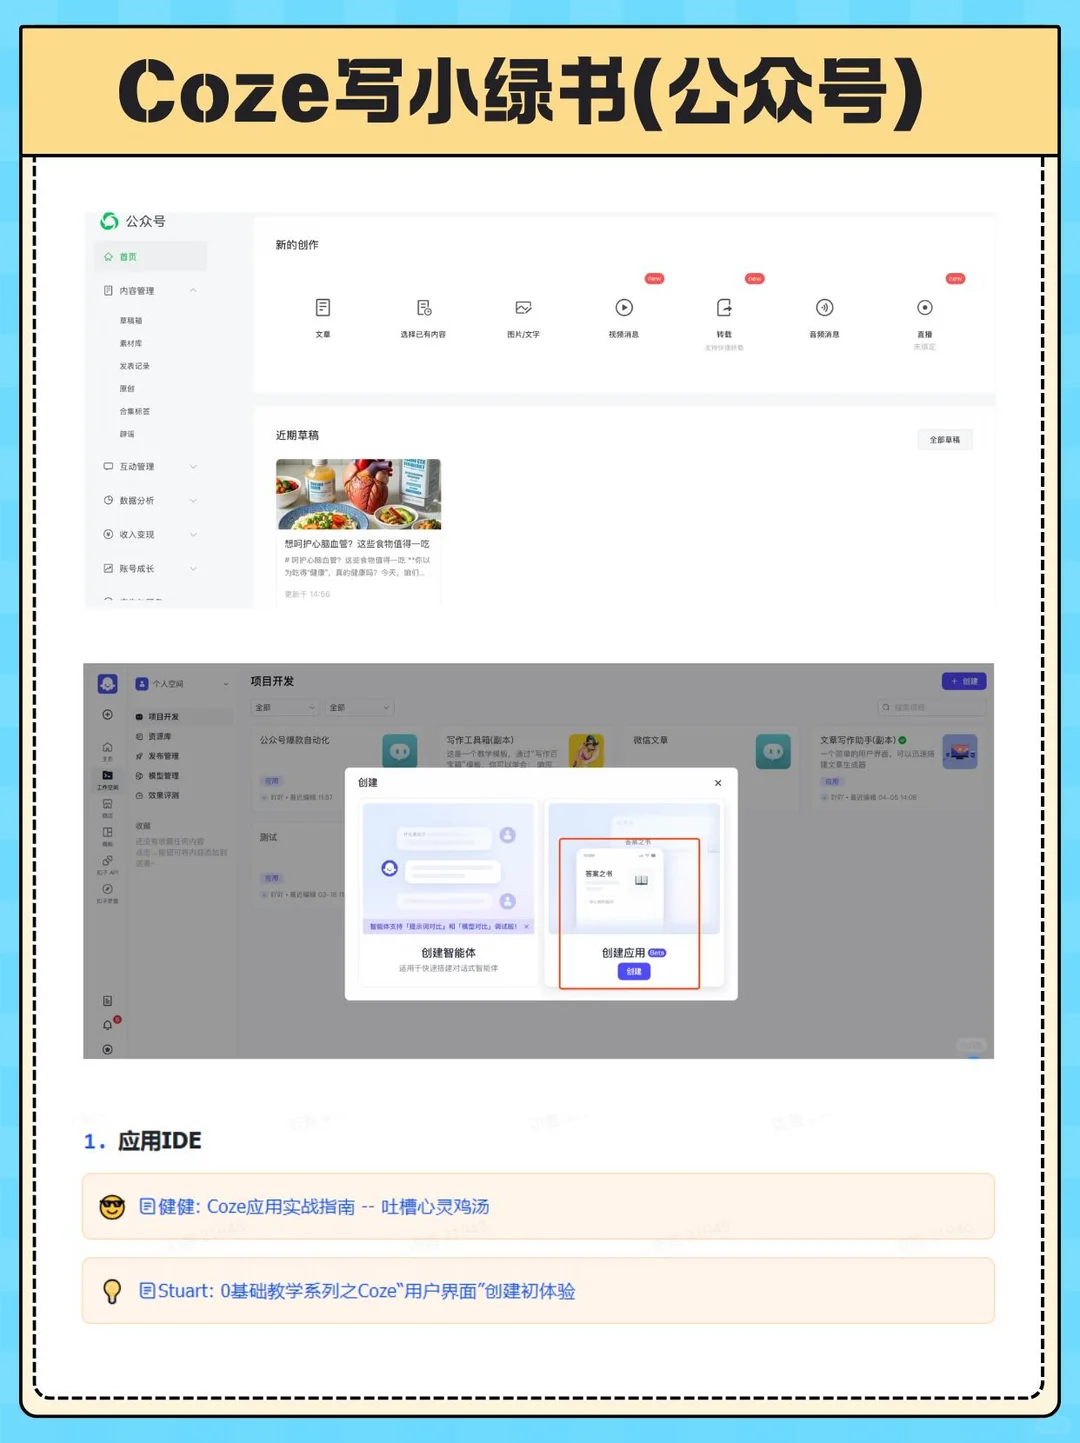Click the 视频消息 play icon

coord(624,307)
